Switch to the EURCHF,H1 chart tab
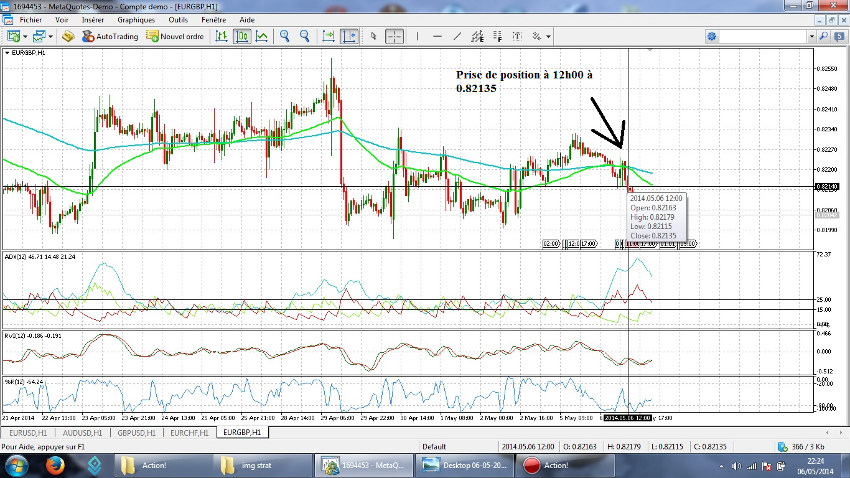The image size is (850, 478). (189, 432)
